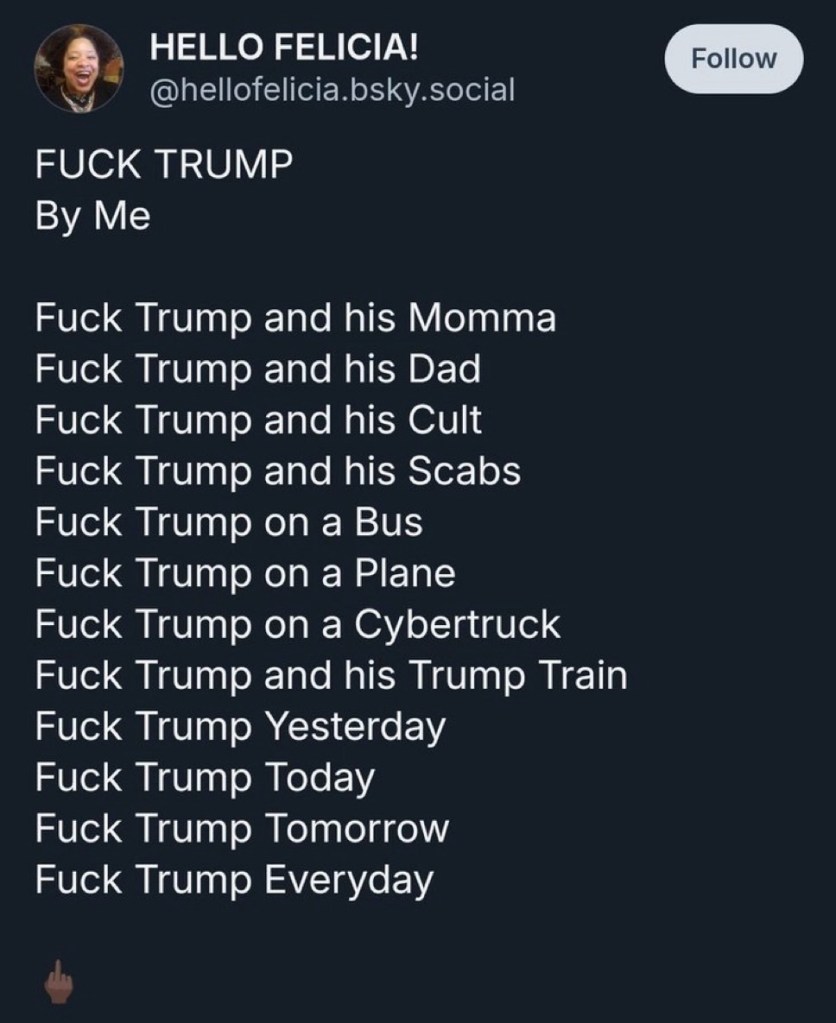Click the all-caps 'FUCK TRUMP' title line
The height and width of the screenshot is (1023, 836).
point(164,165)
